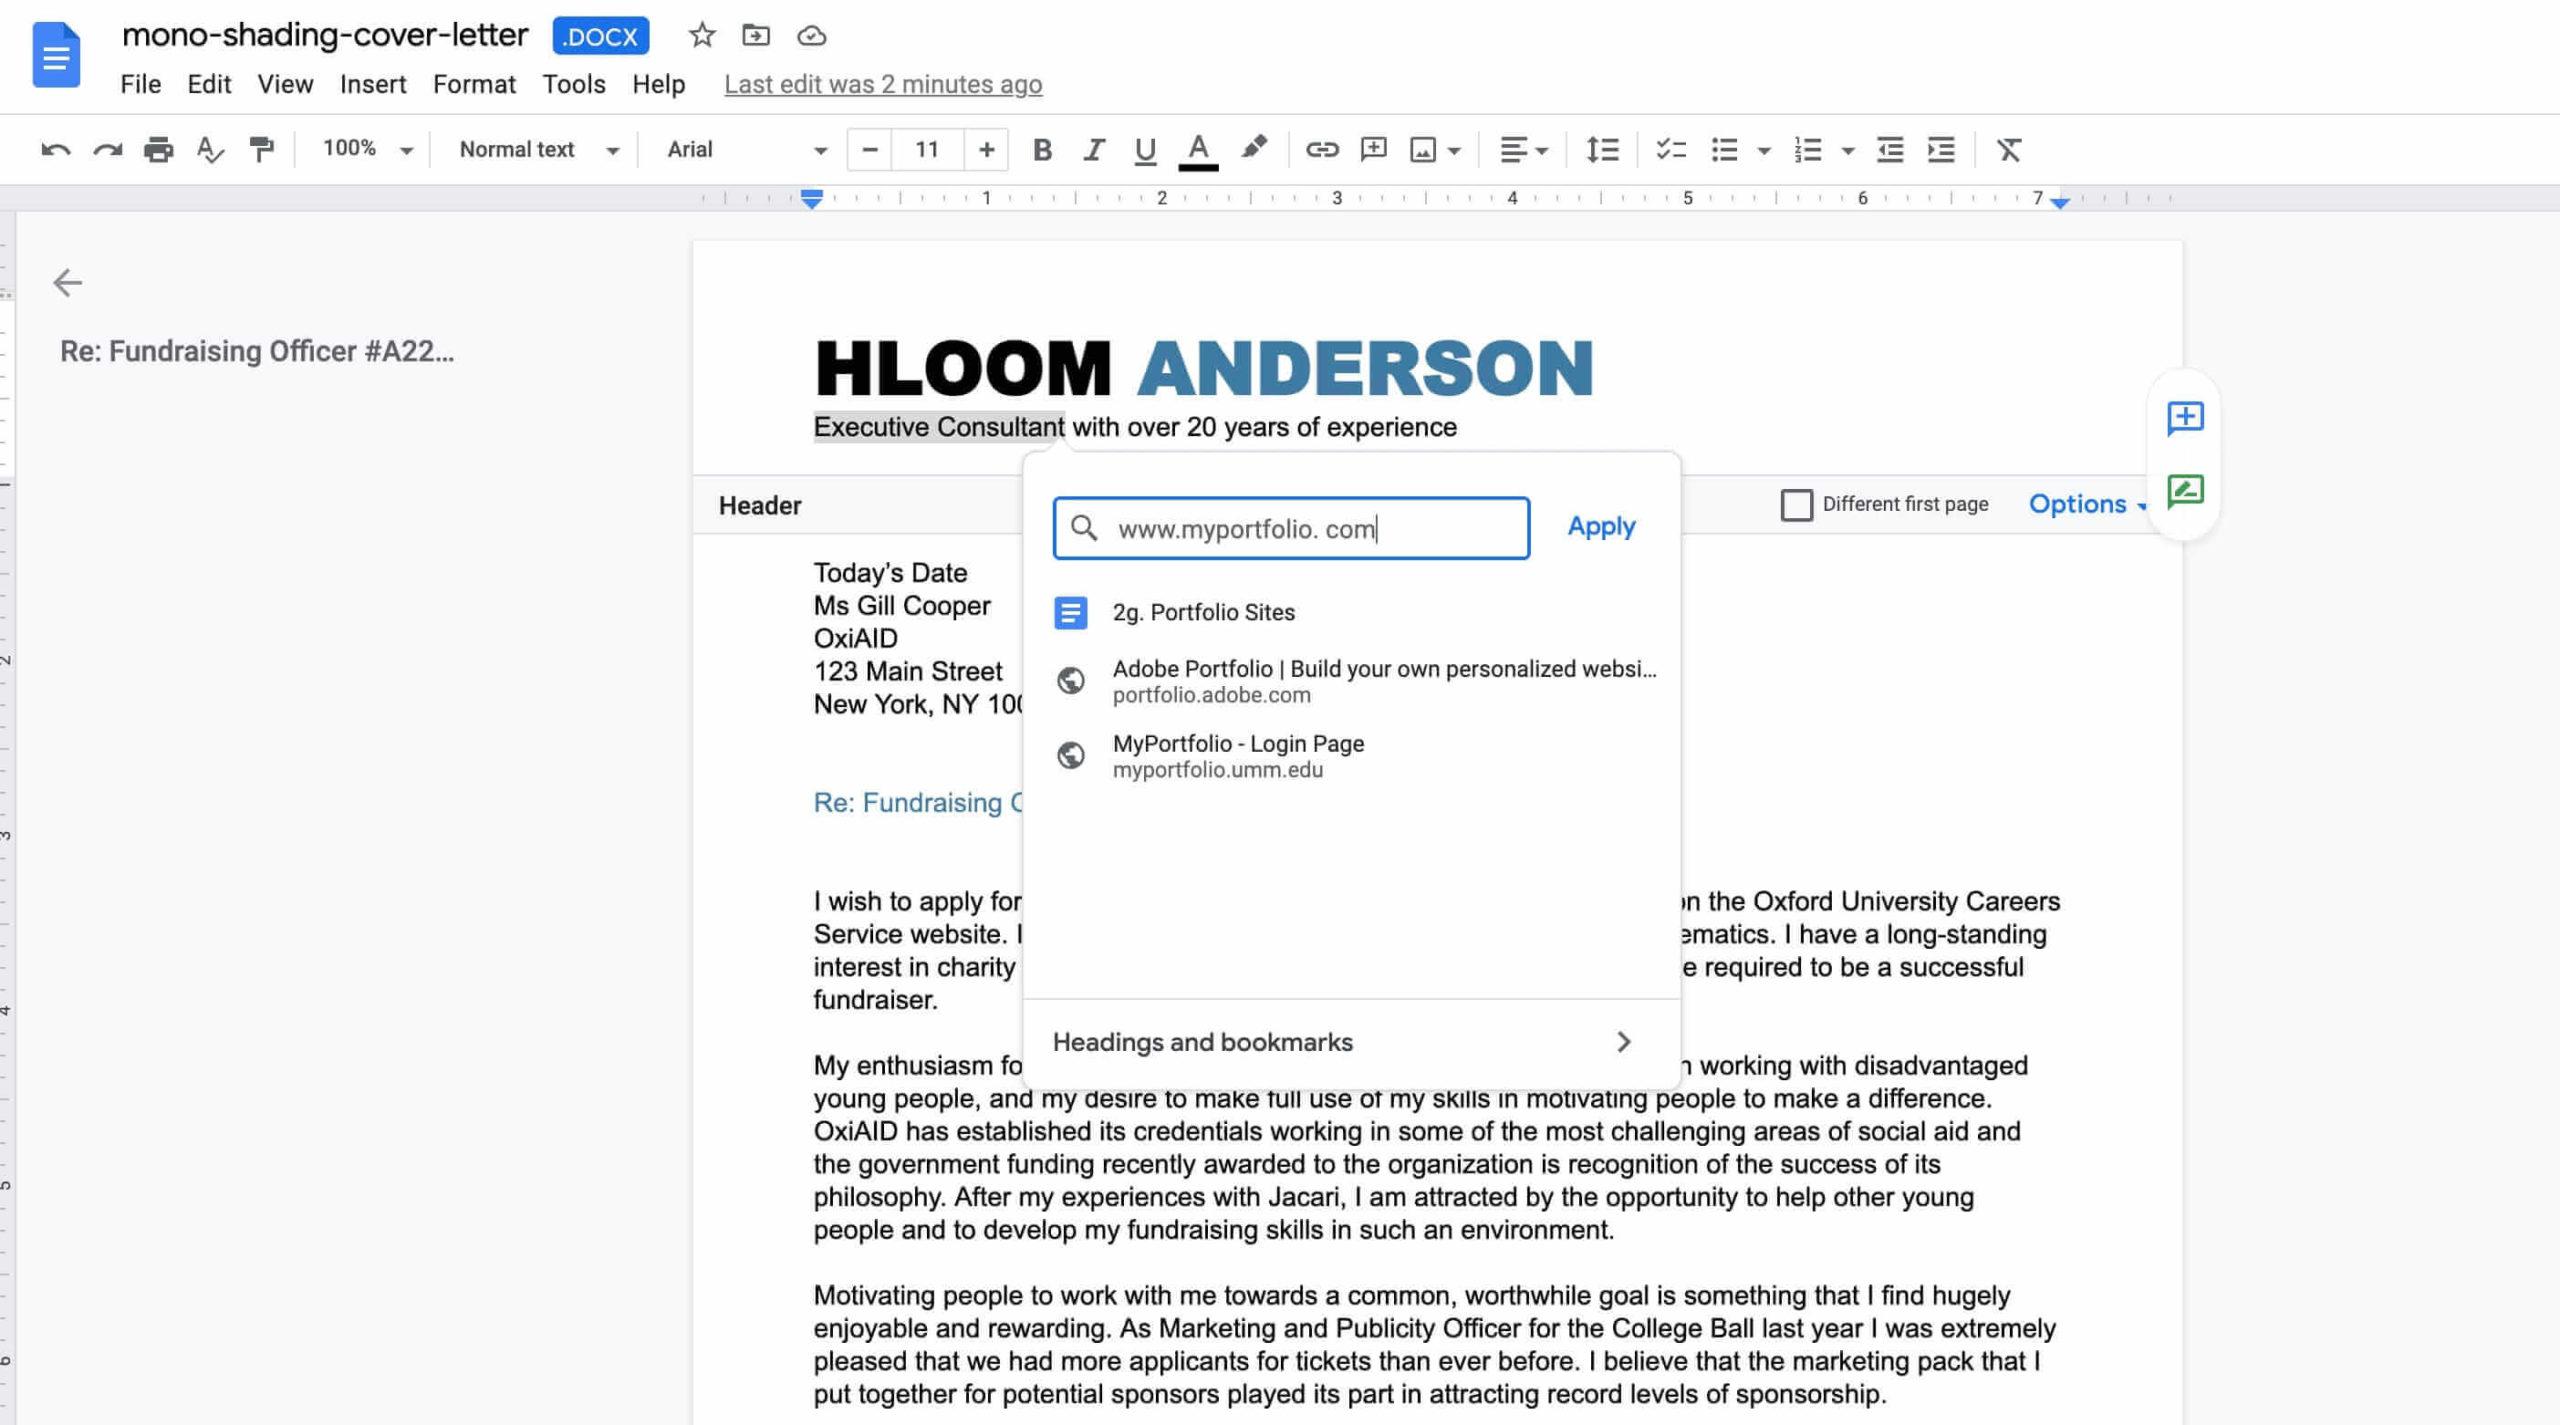Click the Apply button for the link

[1601, 527]
